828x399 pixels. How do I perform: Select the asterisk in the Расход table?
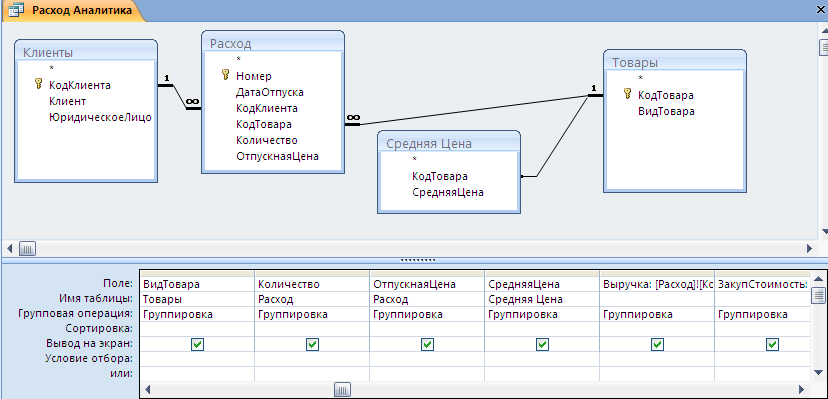(x=239, y=59)
